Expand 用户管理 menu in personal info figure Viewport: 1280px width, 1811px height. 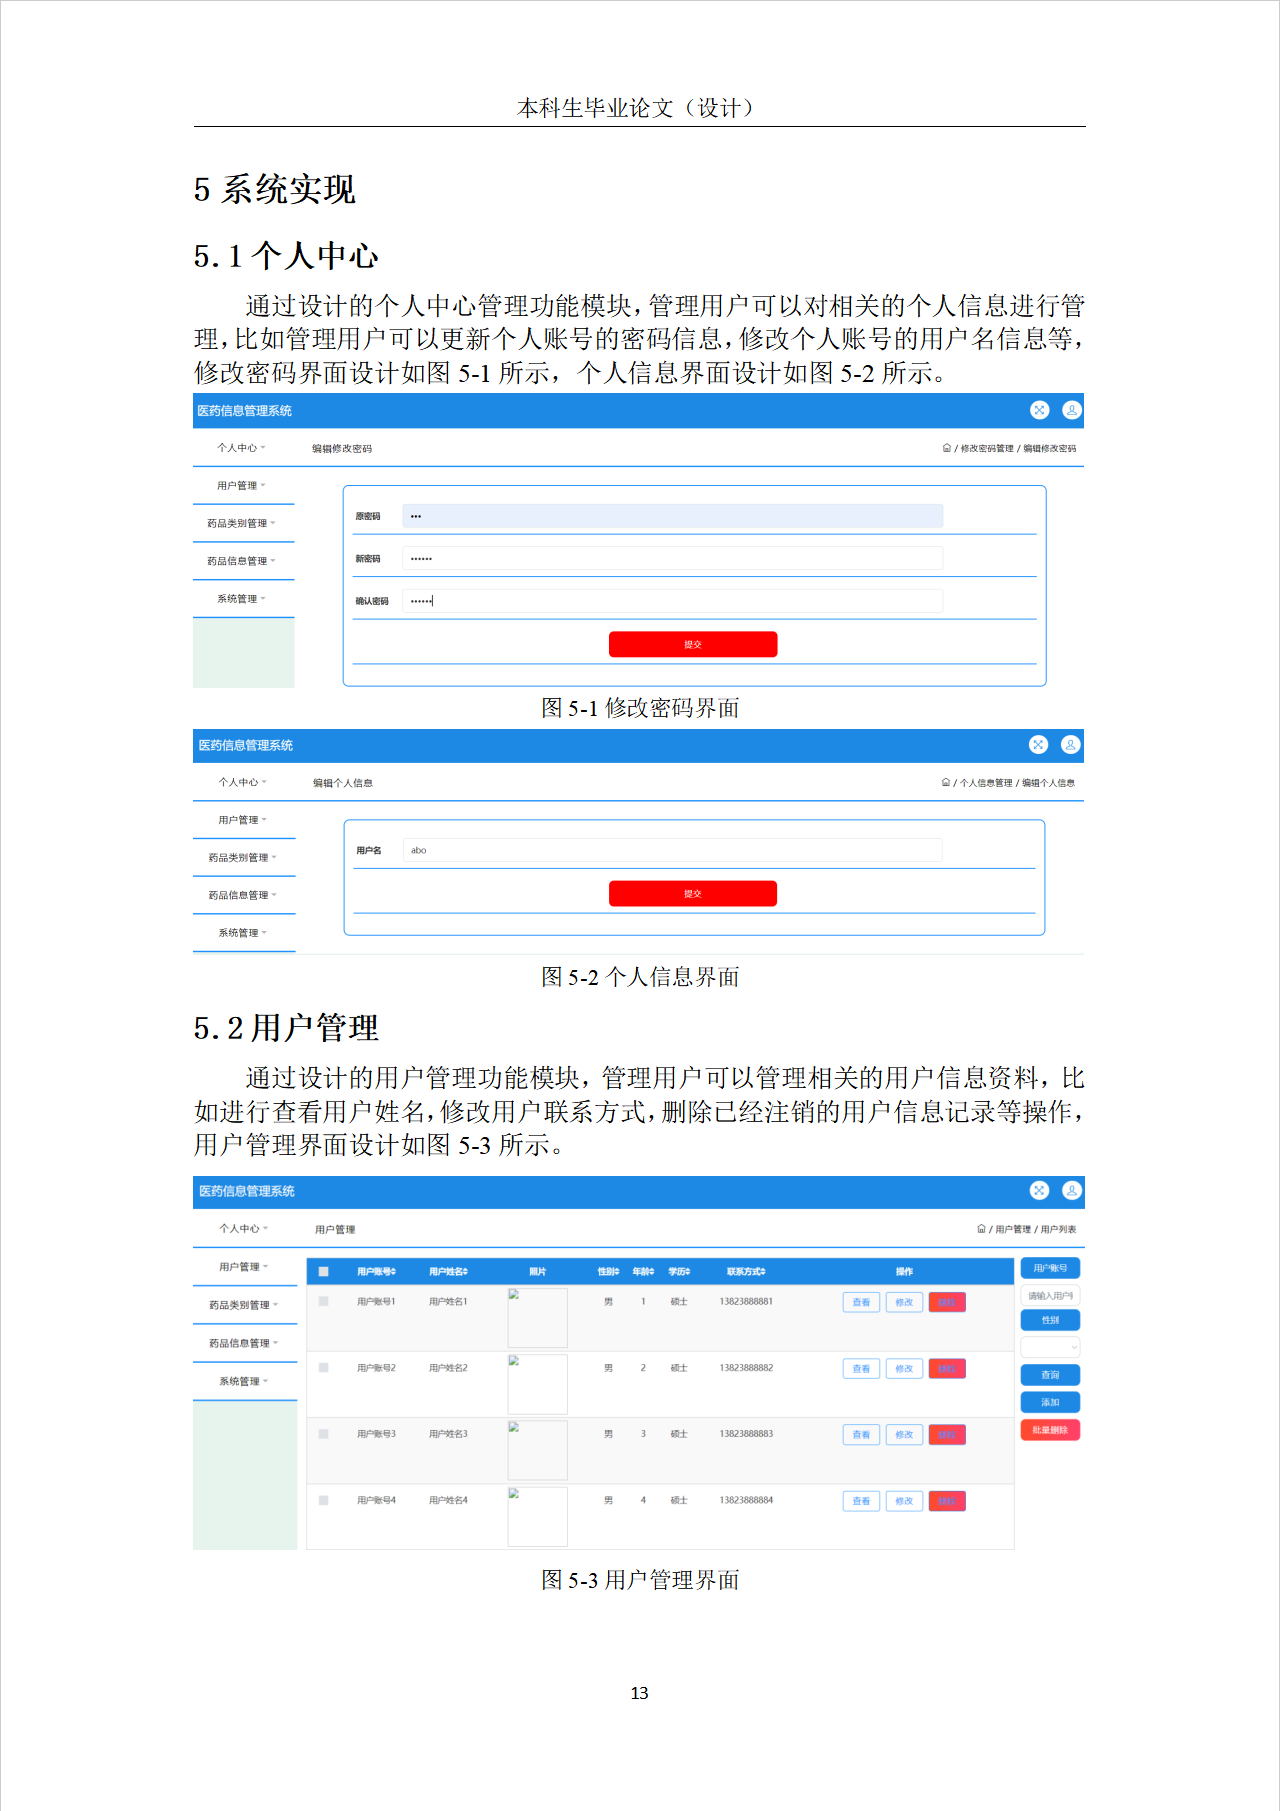click(244, 820)
